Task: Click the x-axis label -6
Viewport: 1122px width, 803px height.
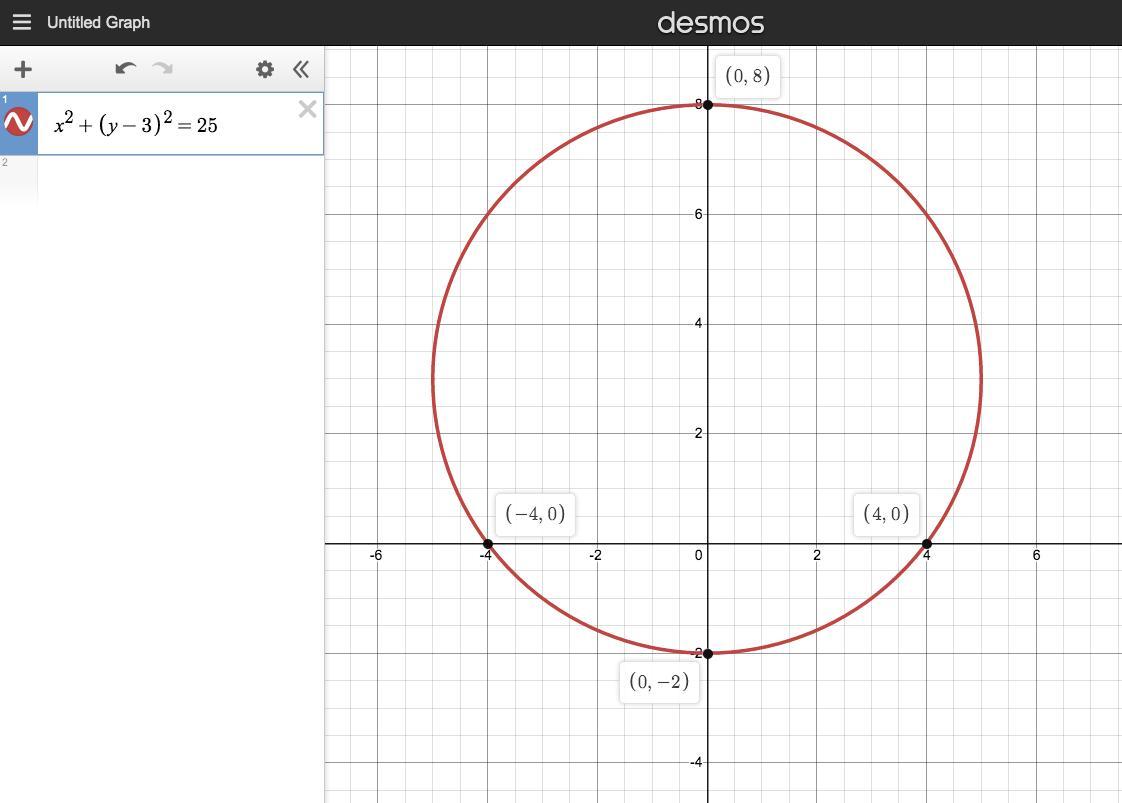Action: tap(376, 555)
